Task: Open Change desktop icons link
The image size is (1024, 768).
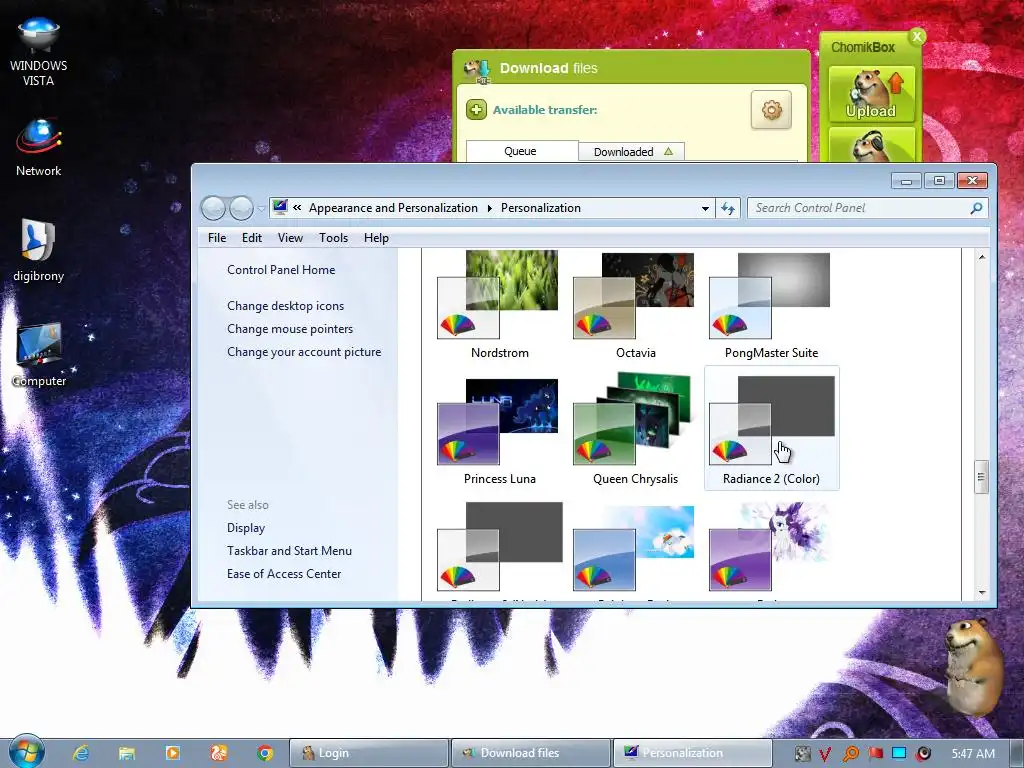Action: click(285, 306)
